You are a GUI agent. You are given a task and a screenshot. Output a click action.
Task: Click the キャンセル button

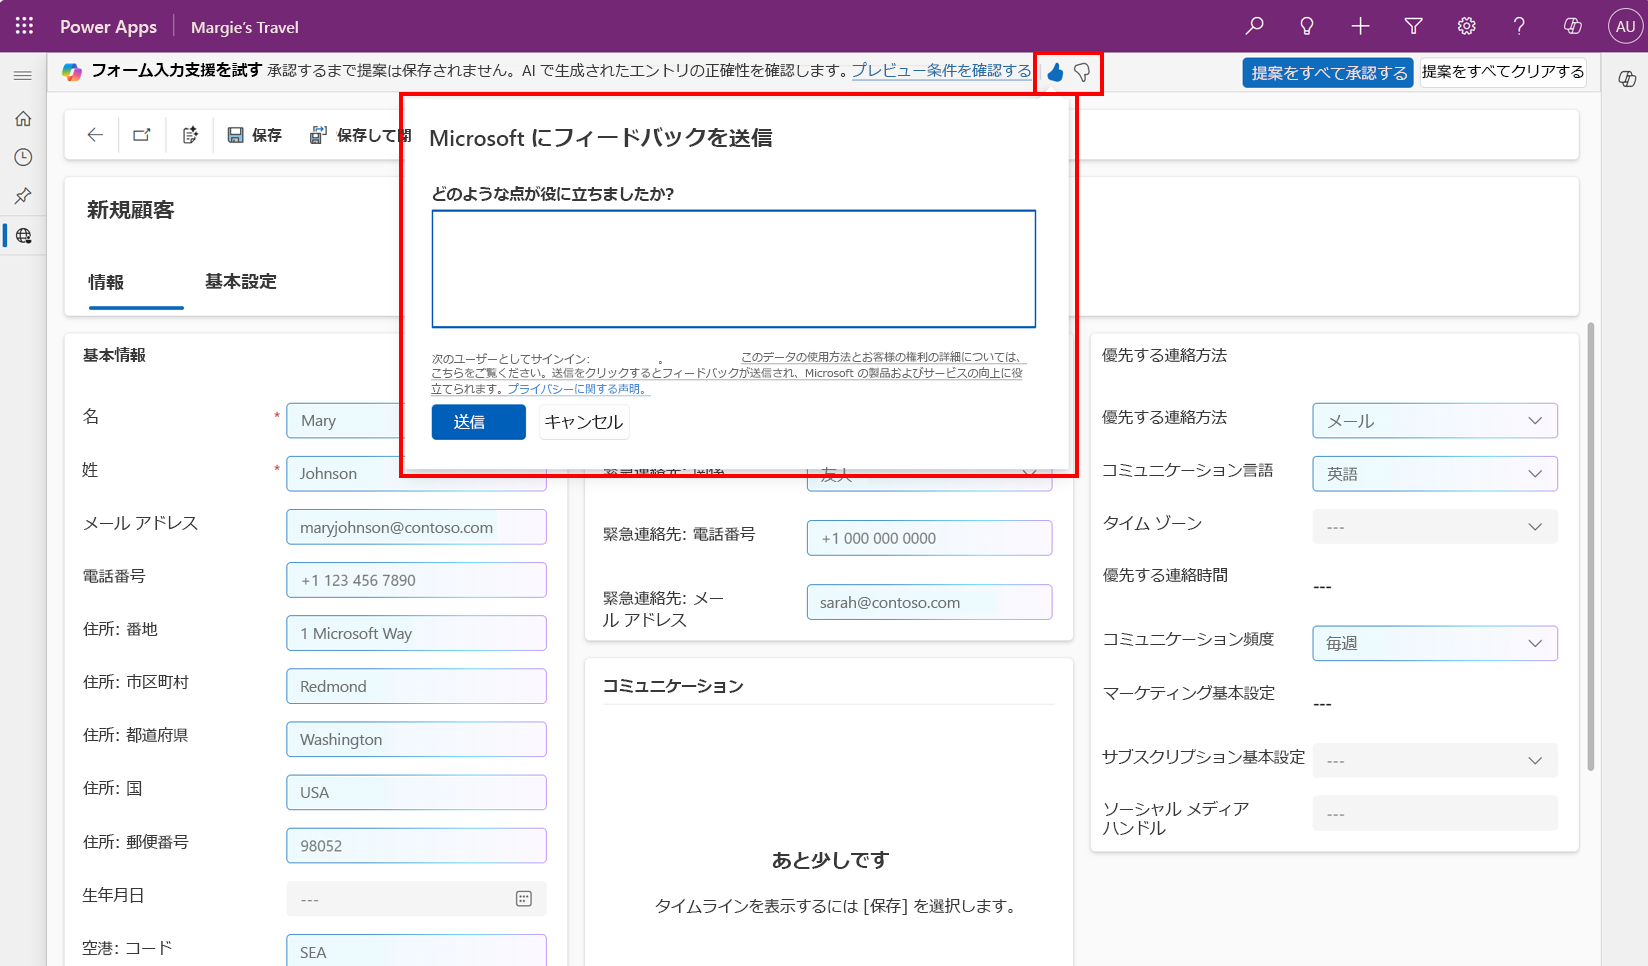[584, 422]
